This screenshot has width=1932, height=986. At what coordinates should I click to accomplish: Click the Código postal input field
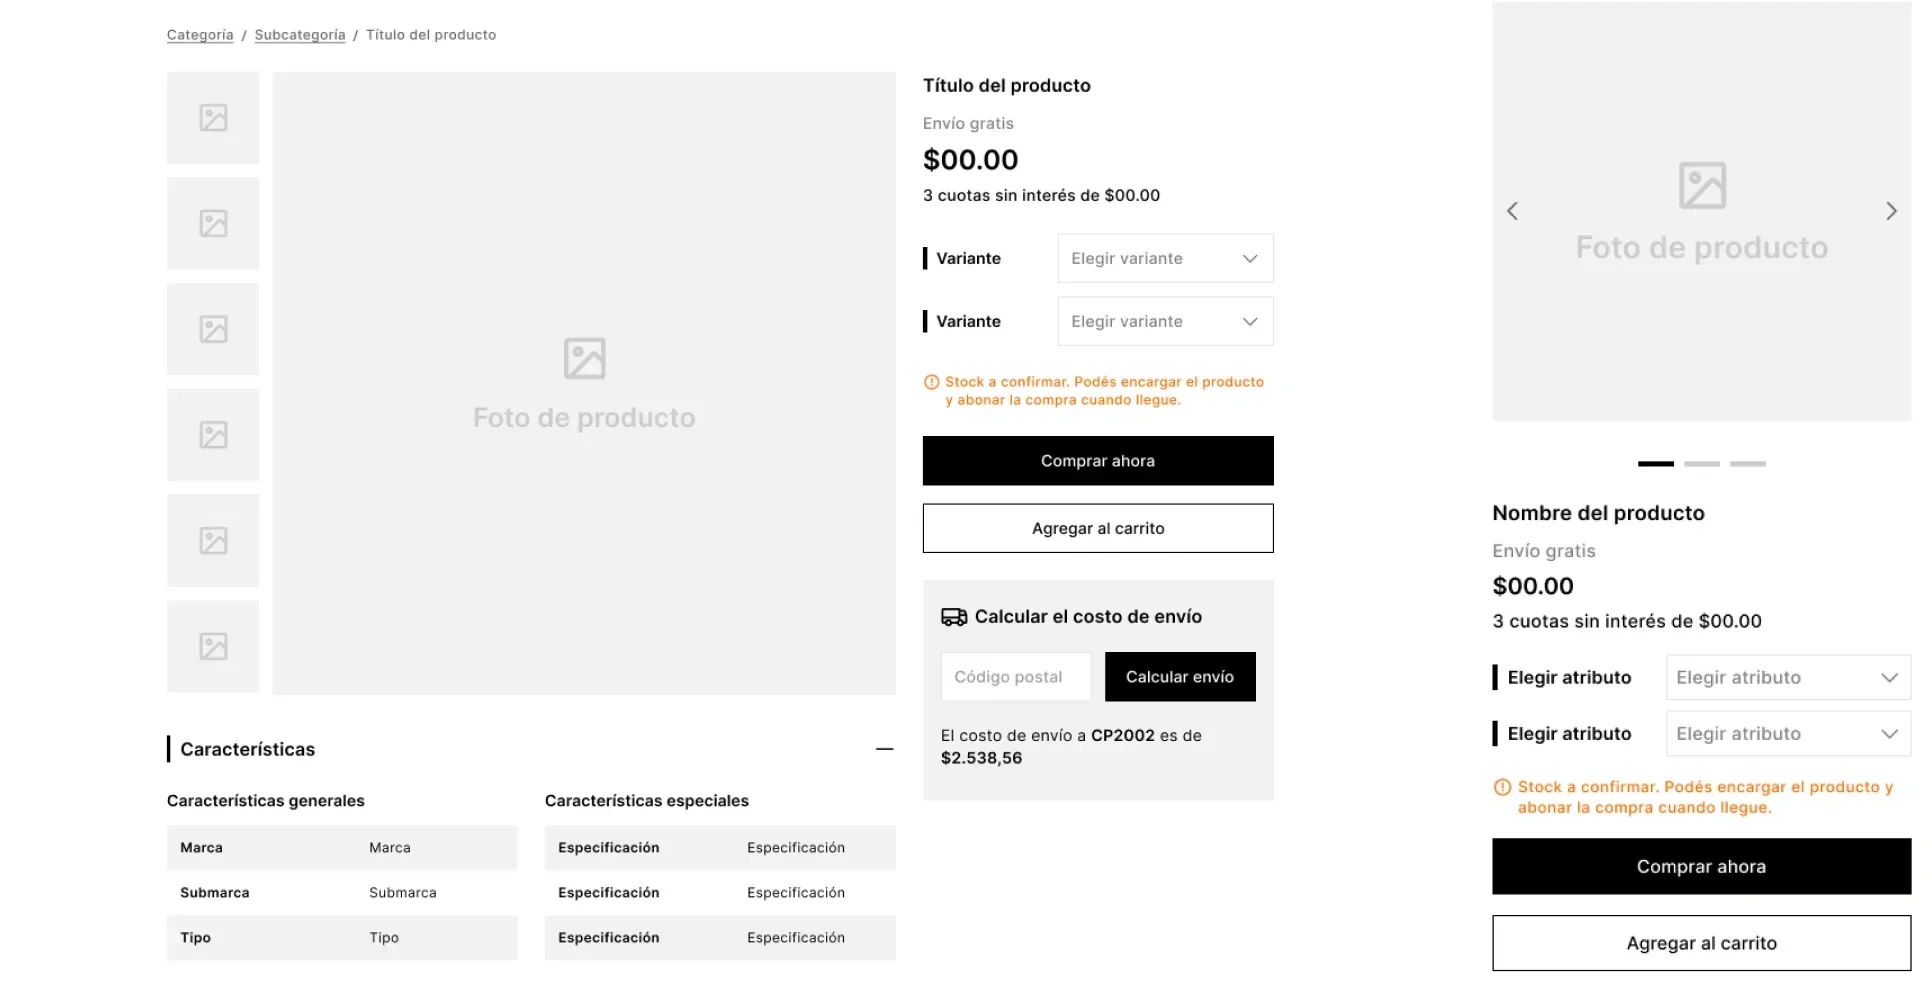1016,677
